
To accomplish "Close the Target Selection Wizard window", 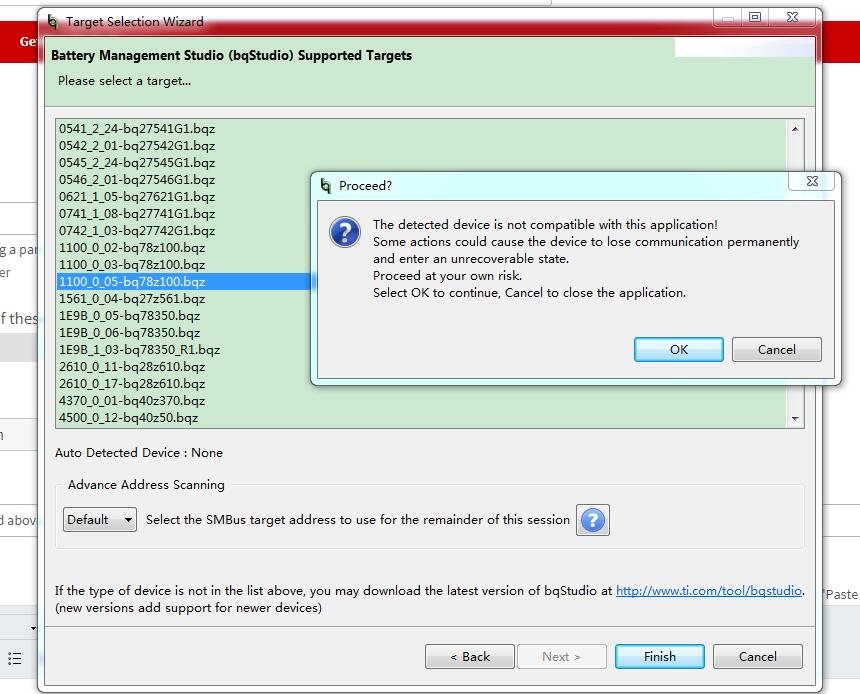I will pyautogui.click(x=793, y=17).
